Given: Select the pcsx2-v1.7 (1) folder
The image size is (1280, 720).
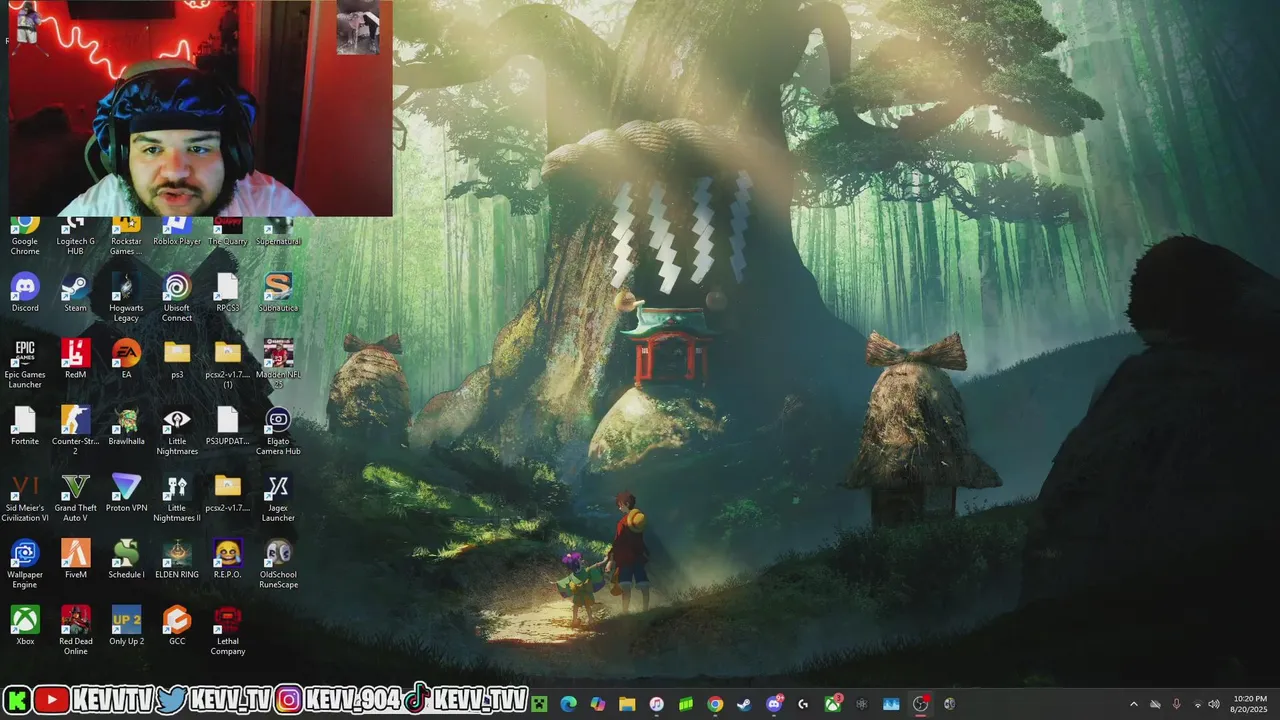Looking at the screenshot, I should pyautogui.click(x=227, y=364).
